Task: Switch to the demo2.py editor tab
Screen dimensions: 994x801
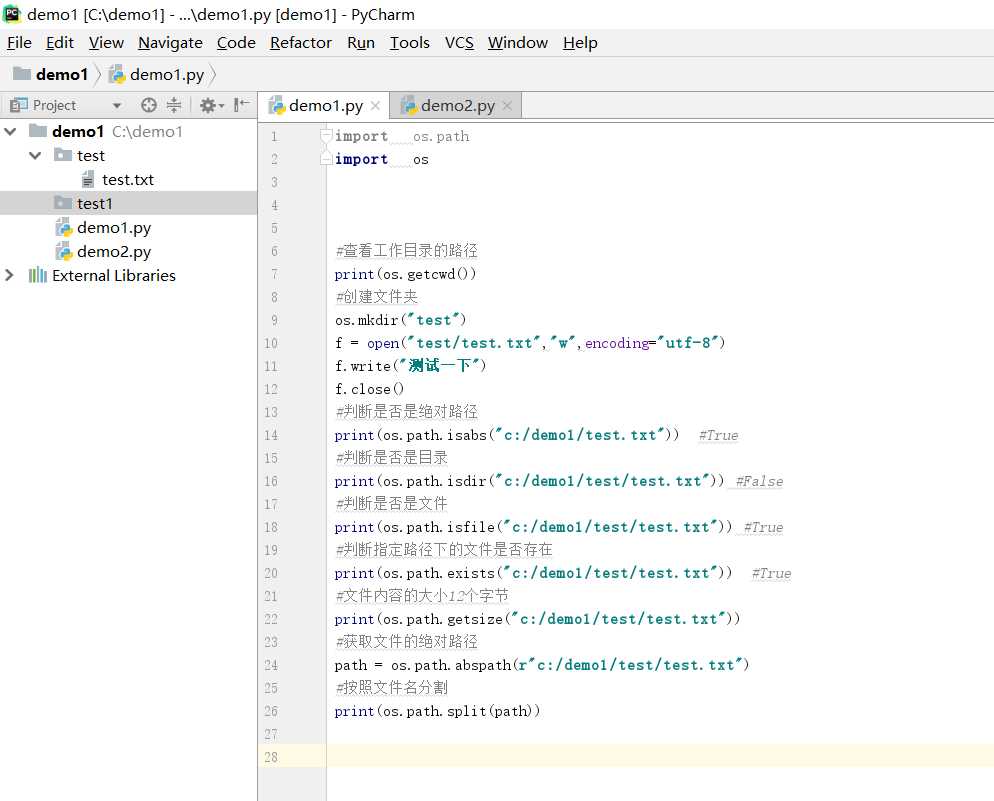Action: 457,106
